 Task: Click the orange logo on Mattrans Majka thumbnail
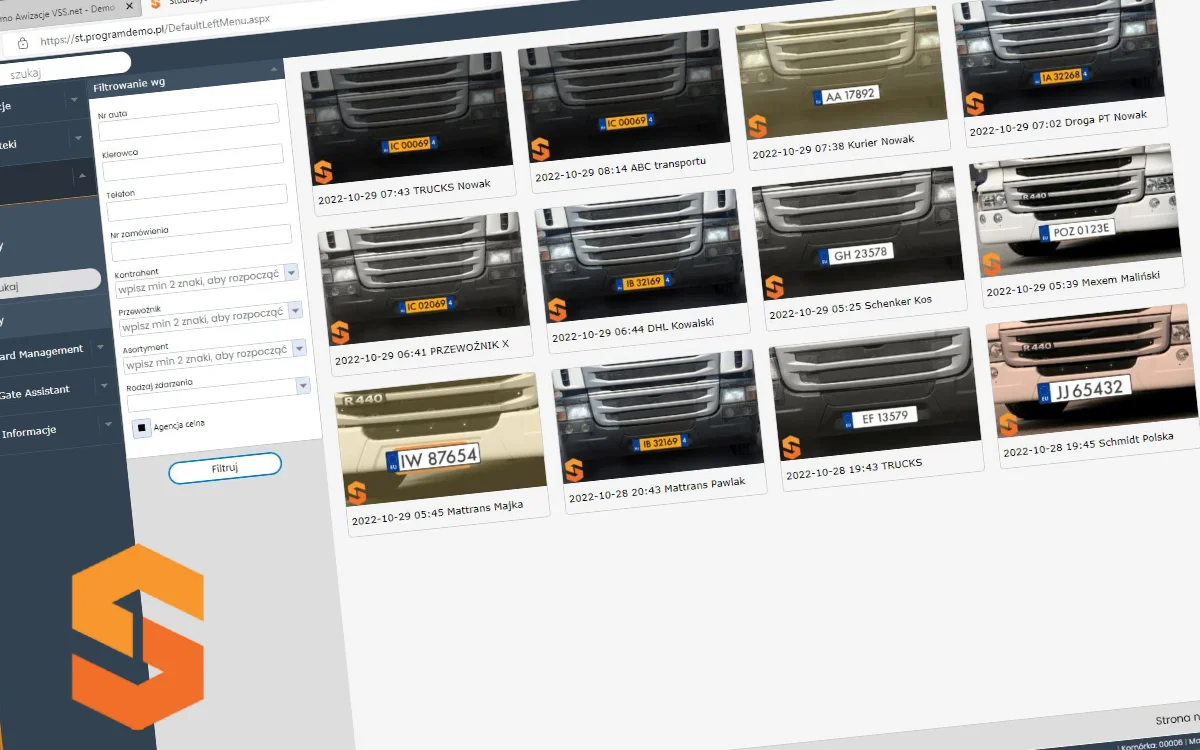[355, 492]
